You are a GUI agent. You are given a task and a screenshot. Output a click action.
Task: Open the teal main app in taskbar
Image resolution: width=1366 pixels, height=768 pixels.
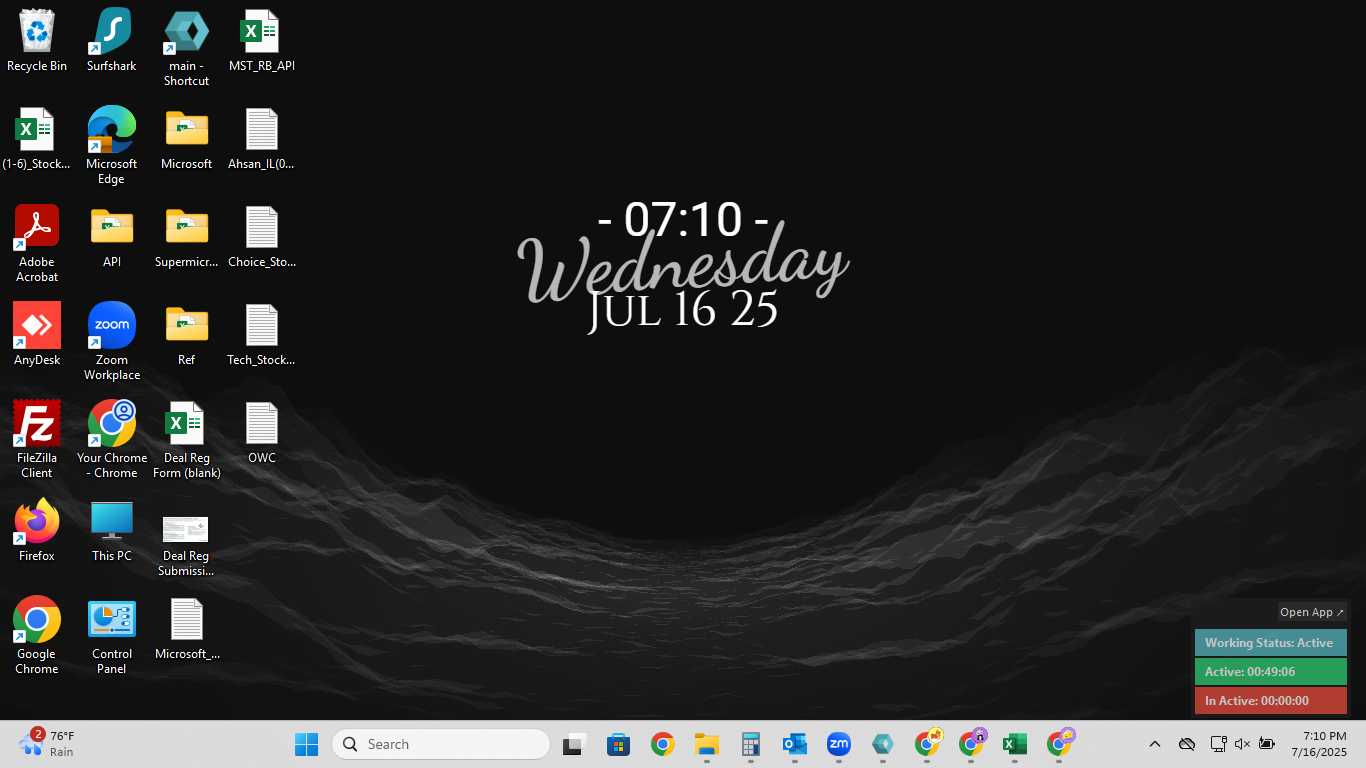[882, 744]
